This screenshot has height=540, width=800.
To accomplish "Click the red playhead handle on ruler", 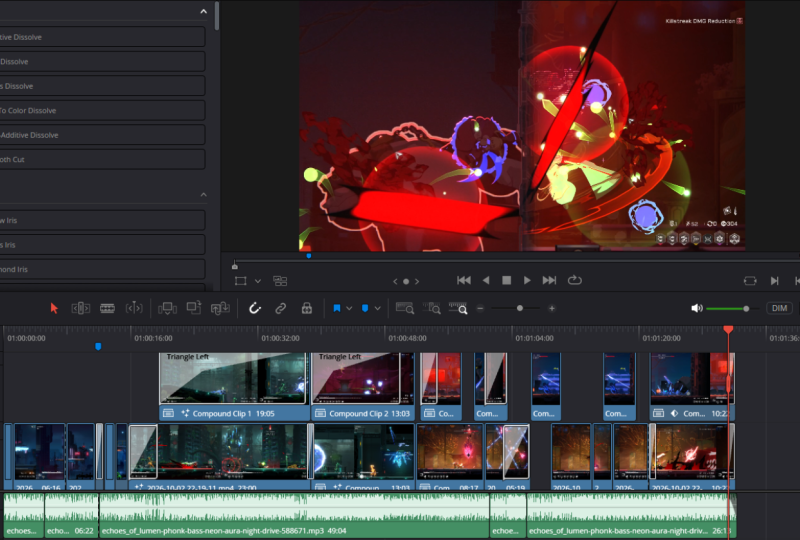I will (728, 330).
